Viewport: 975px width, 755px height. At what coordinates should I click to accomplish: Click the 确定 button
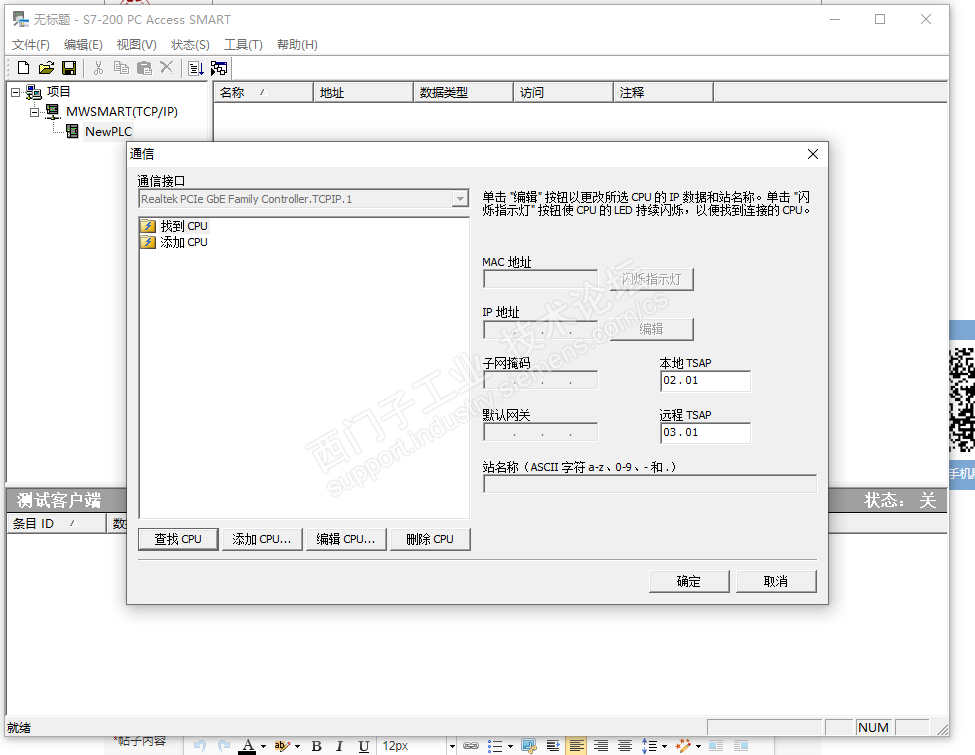coord(689,581)
